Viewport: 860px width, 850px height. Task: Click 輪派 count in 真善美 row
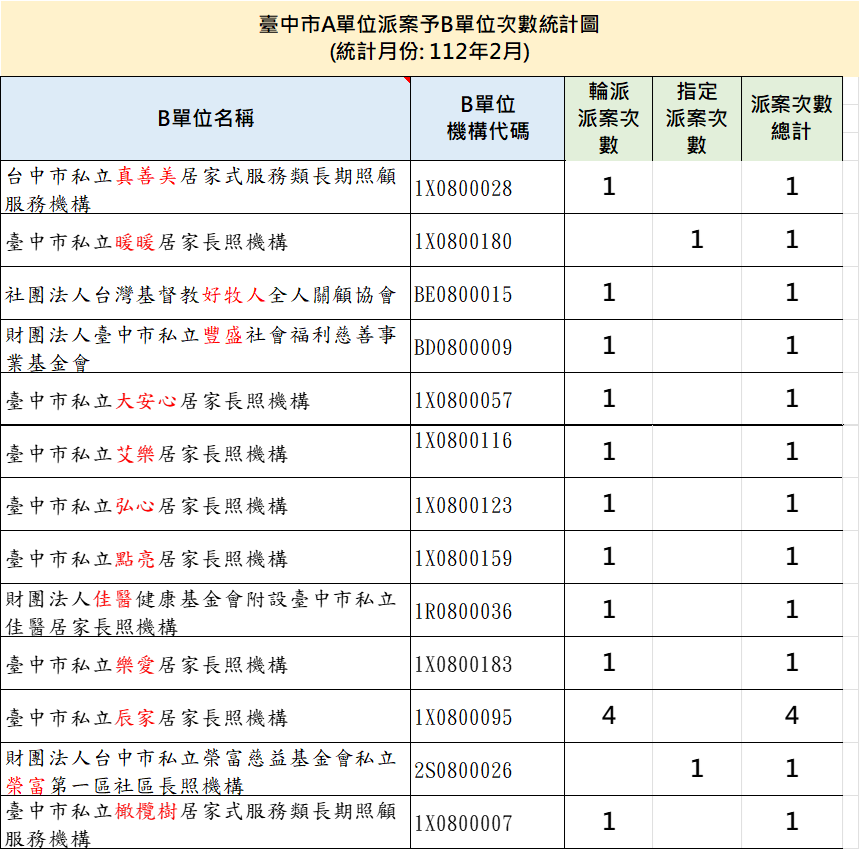click(609, 188)
